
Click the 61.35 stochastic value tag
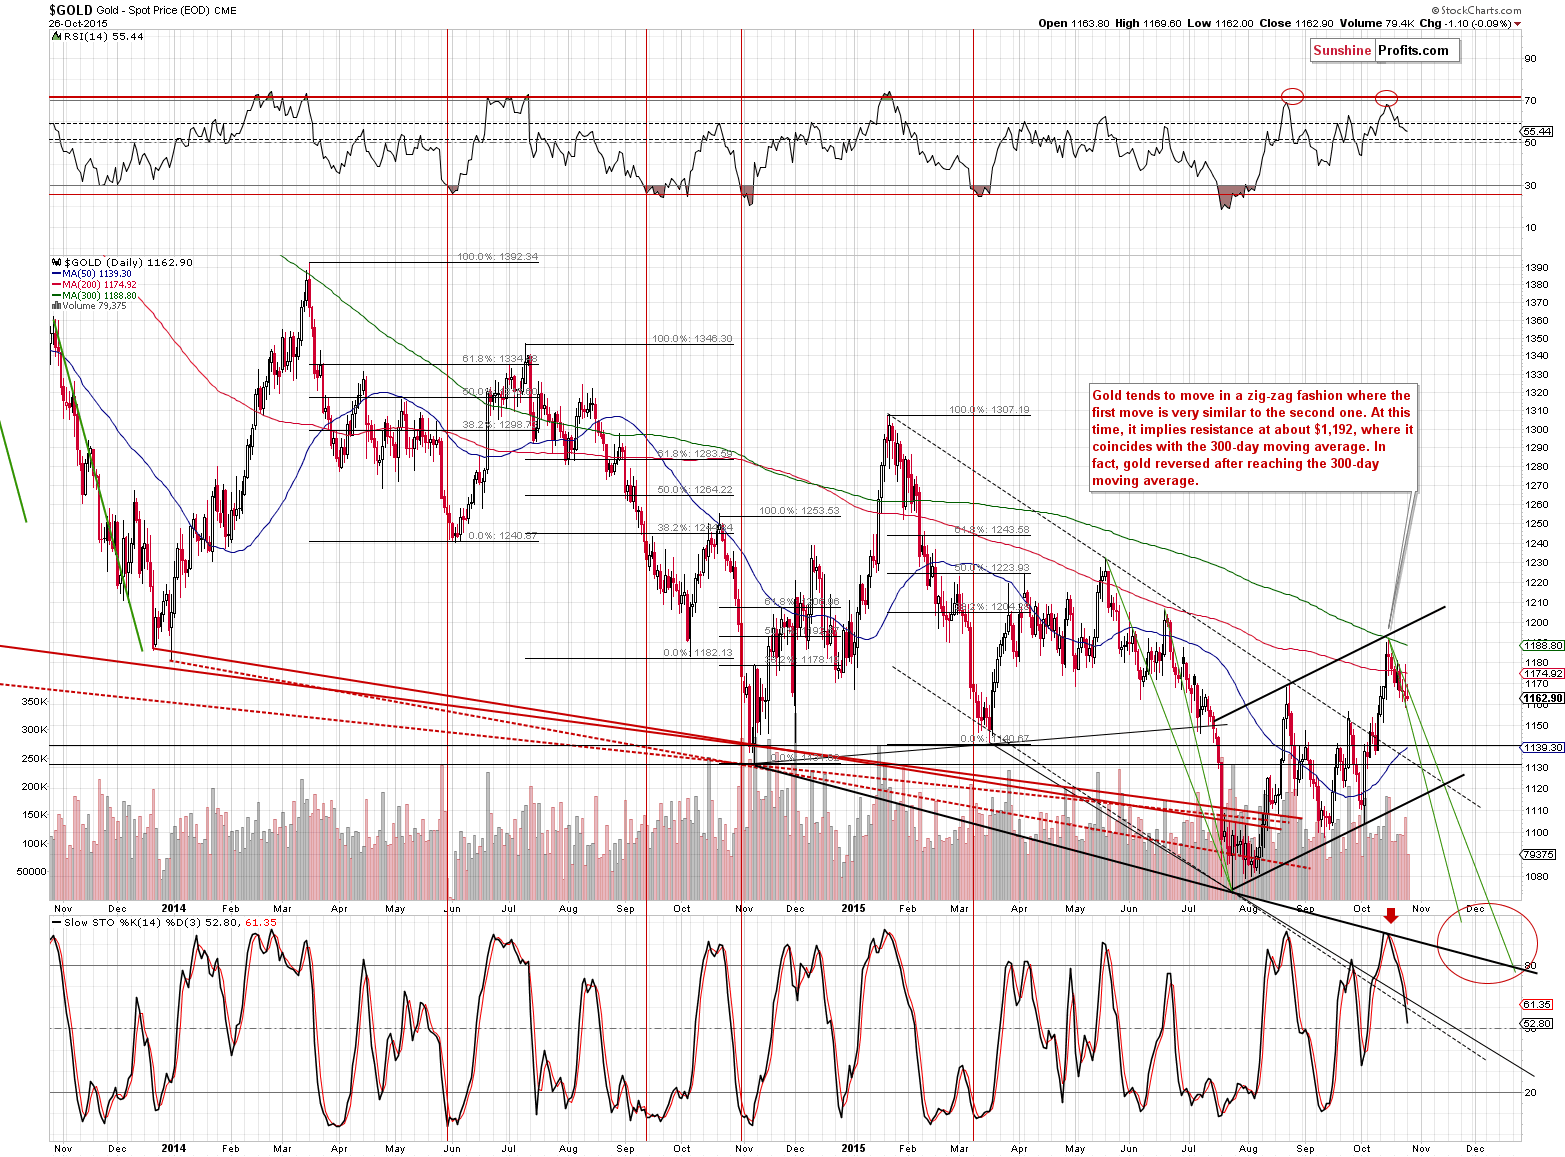coord(1537,1004)
